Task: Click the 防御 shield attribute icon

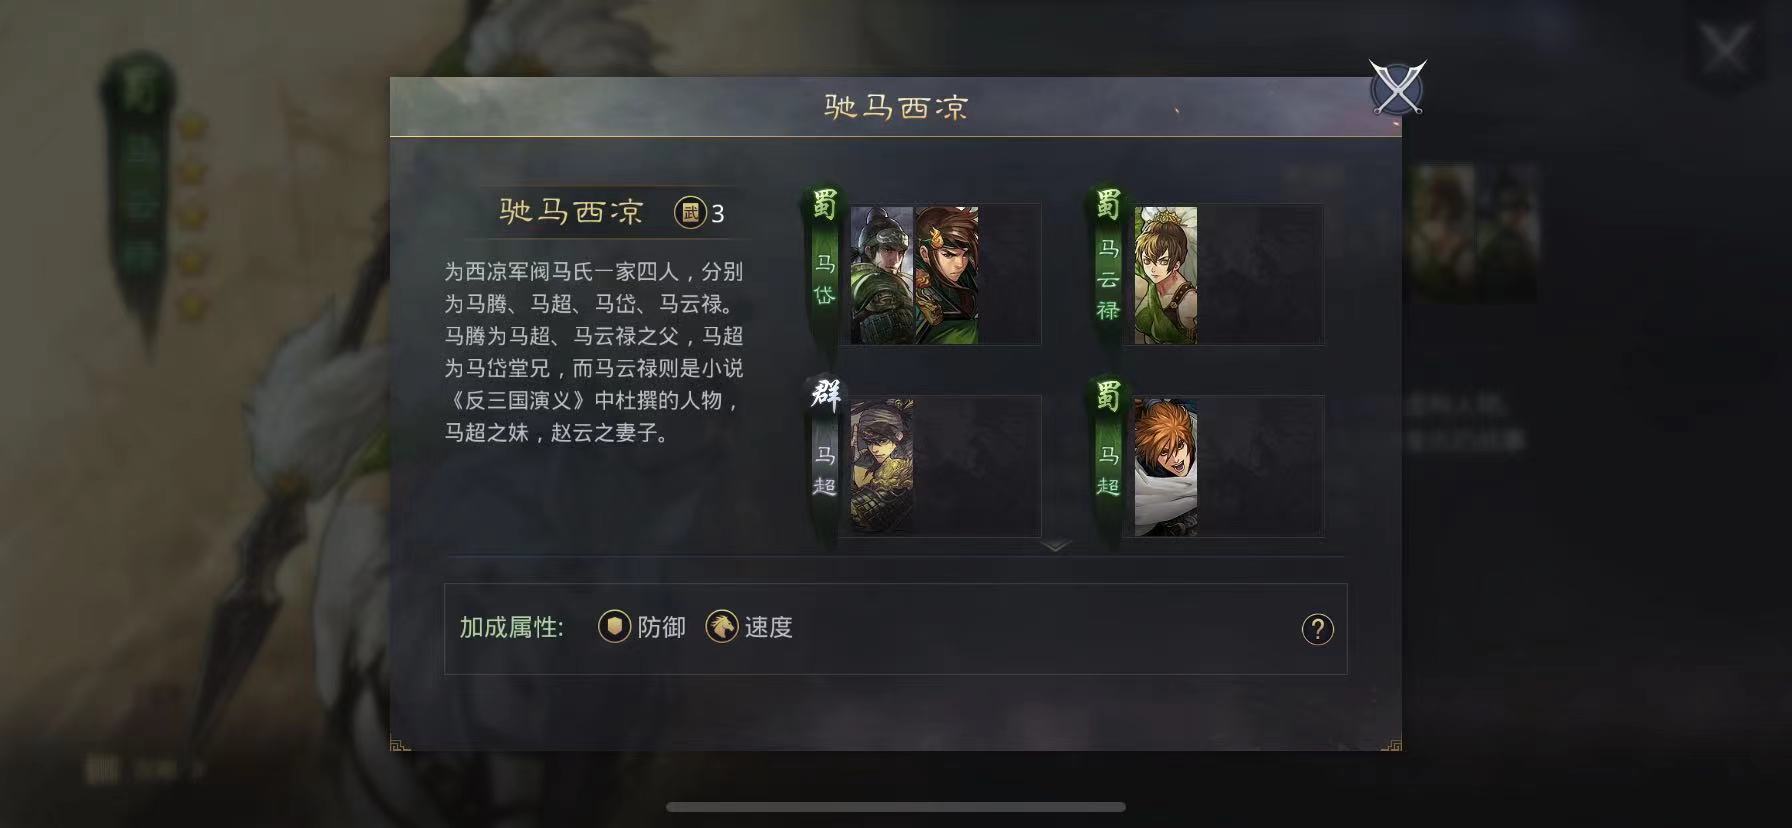Action: tap(614, 627)
